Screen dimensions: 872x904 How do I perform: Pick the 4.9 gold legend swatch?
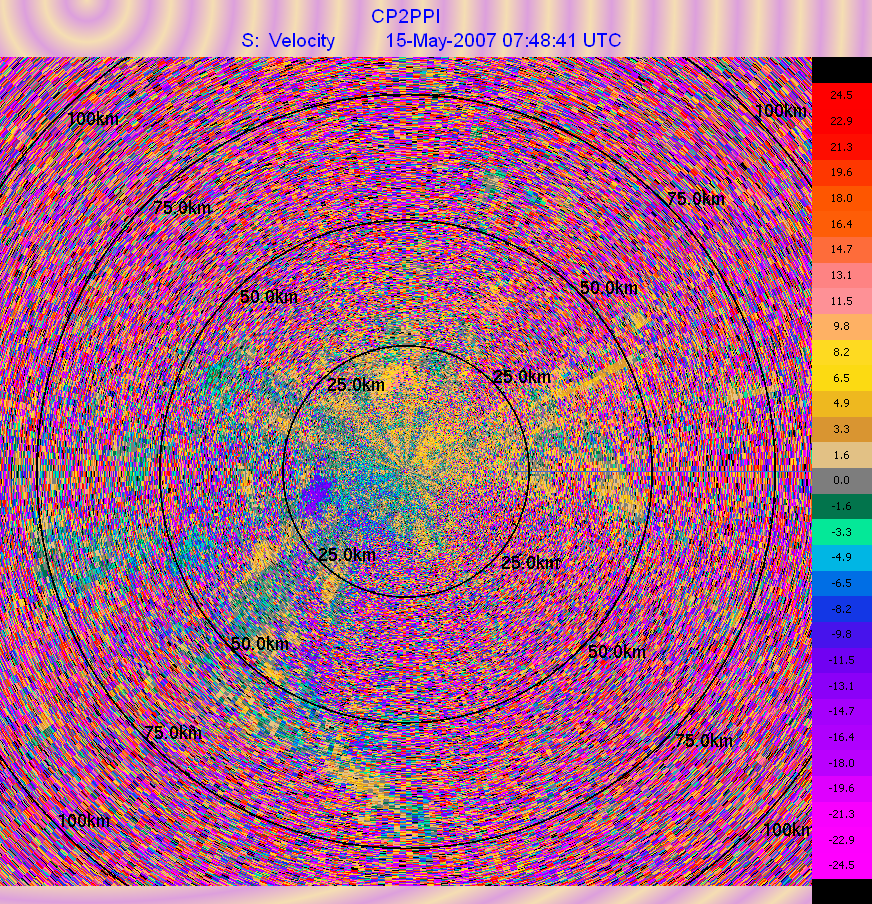click(841, 403)
